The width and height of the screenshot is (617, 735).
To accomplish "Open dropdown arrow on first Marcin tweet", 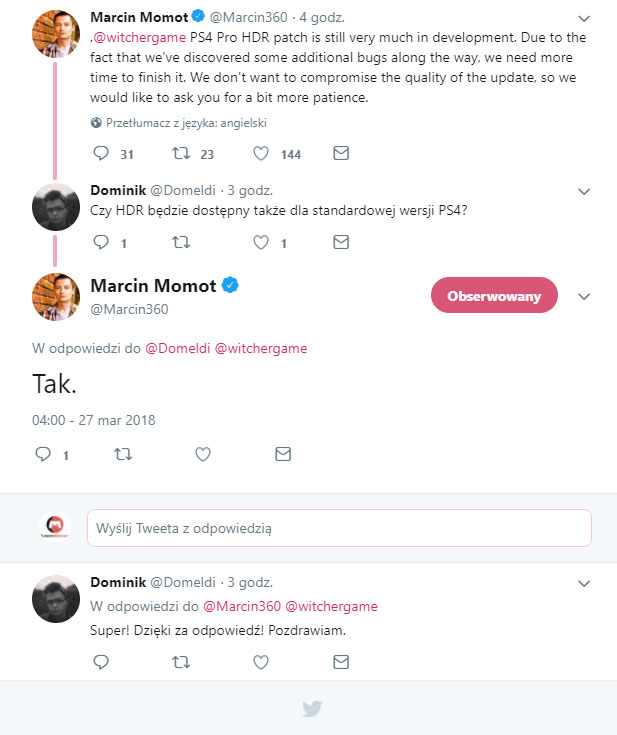I will click(584, 17).
